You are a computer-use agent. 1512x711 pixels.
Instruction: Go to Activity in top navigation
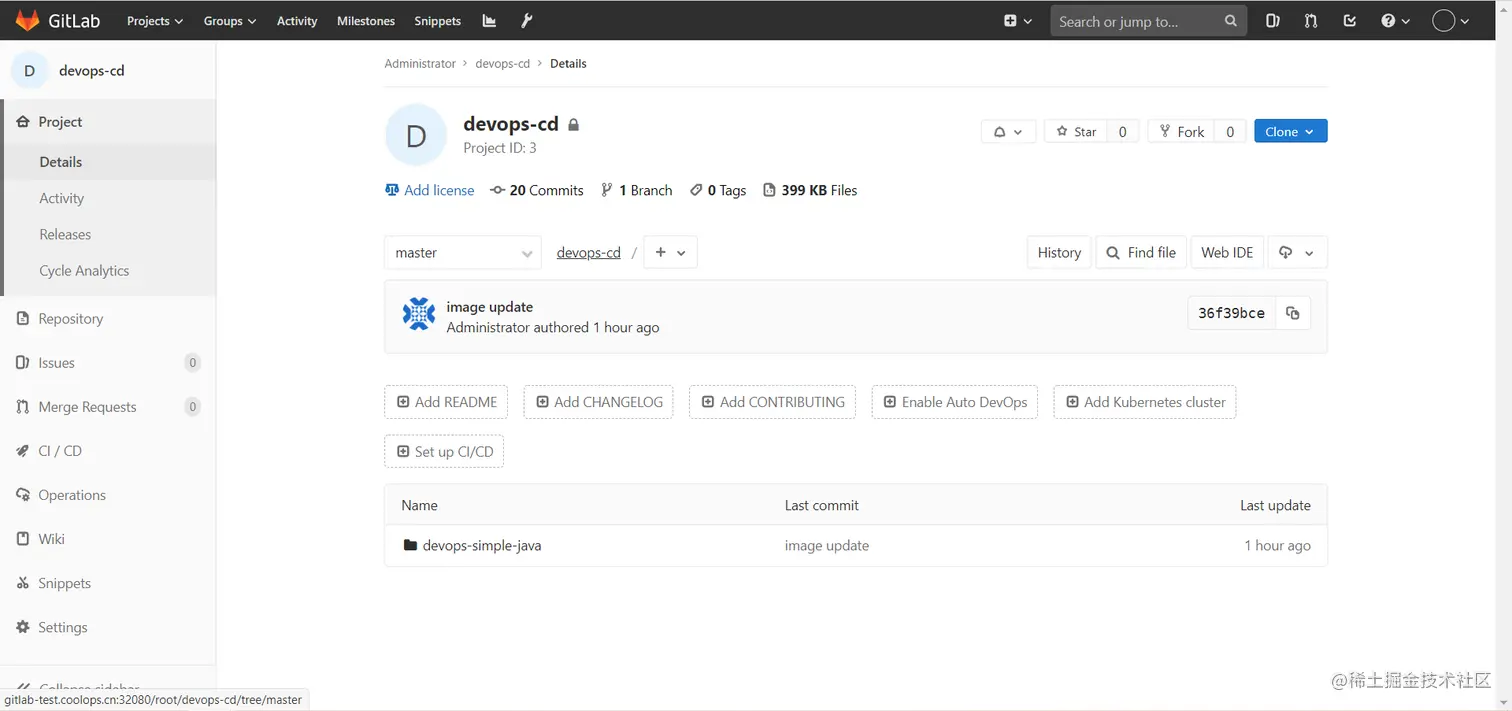click(297, 21)
